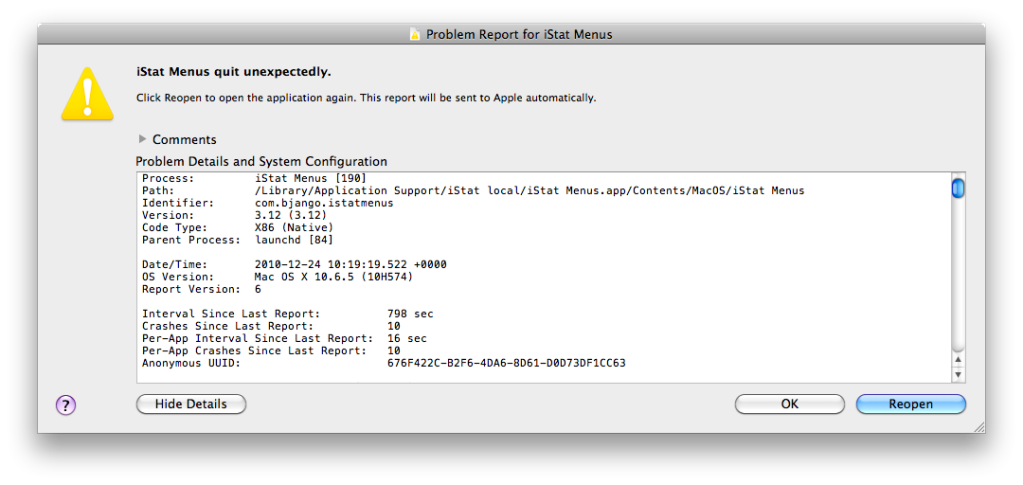Click the 'Process: iStat Menus [190]' line
Image resolution: width=1023 pixels, height=485 pixels.
point(254,178)
